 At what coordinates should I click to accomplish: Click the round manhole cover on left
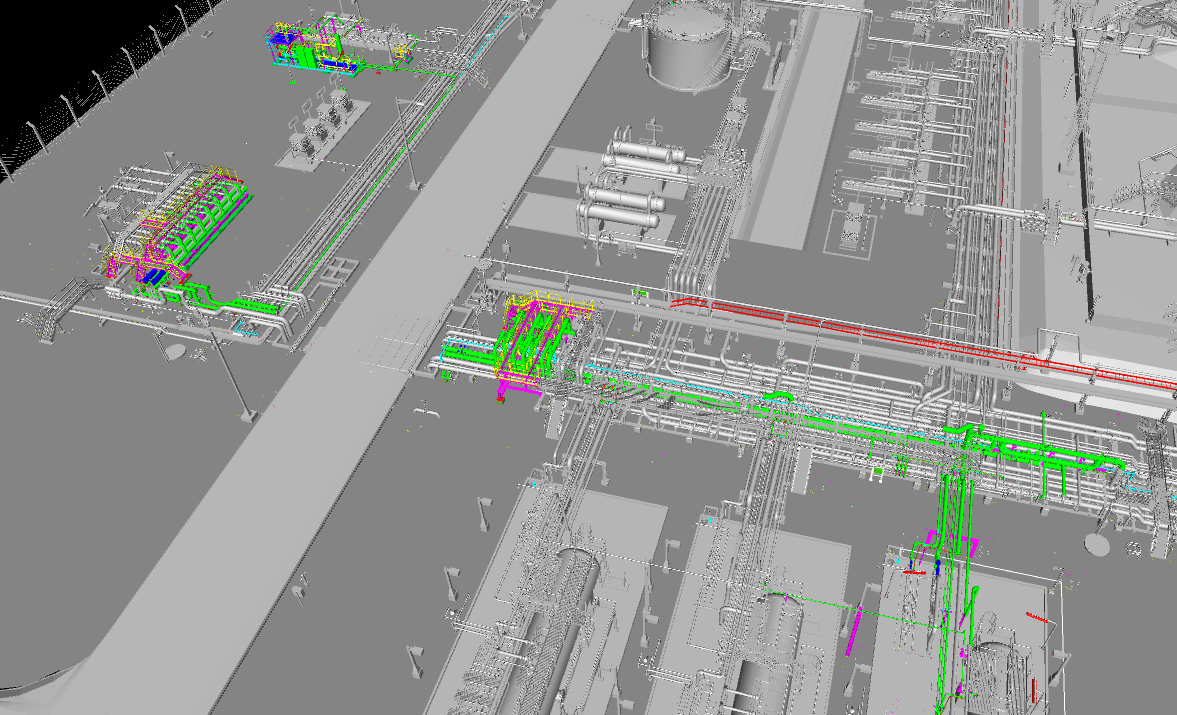[x=175, y=351]
